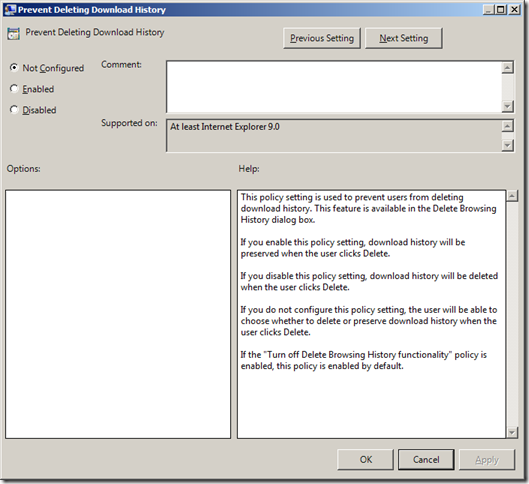Click the Supported on text box
Image resolution: width=529 pixels, height=484 pixels.
click(x=334, y=136)
